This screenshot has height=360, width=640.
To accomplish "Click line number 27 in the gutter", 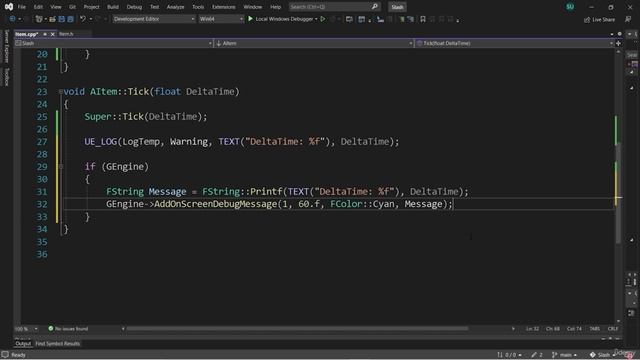I will 42,142.
